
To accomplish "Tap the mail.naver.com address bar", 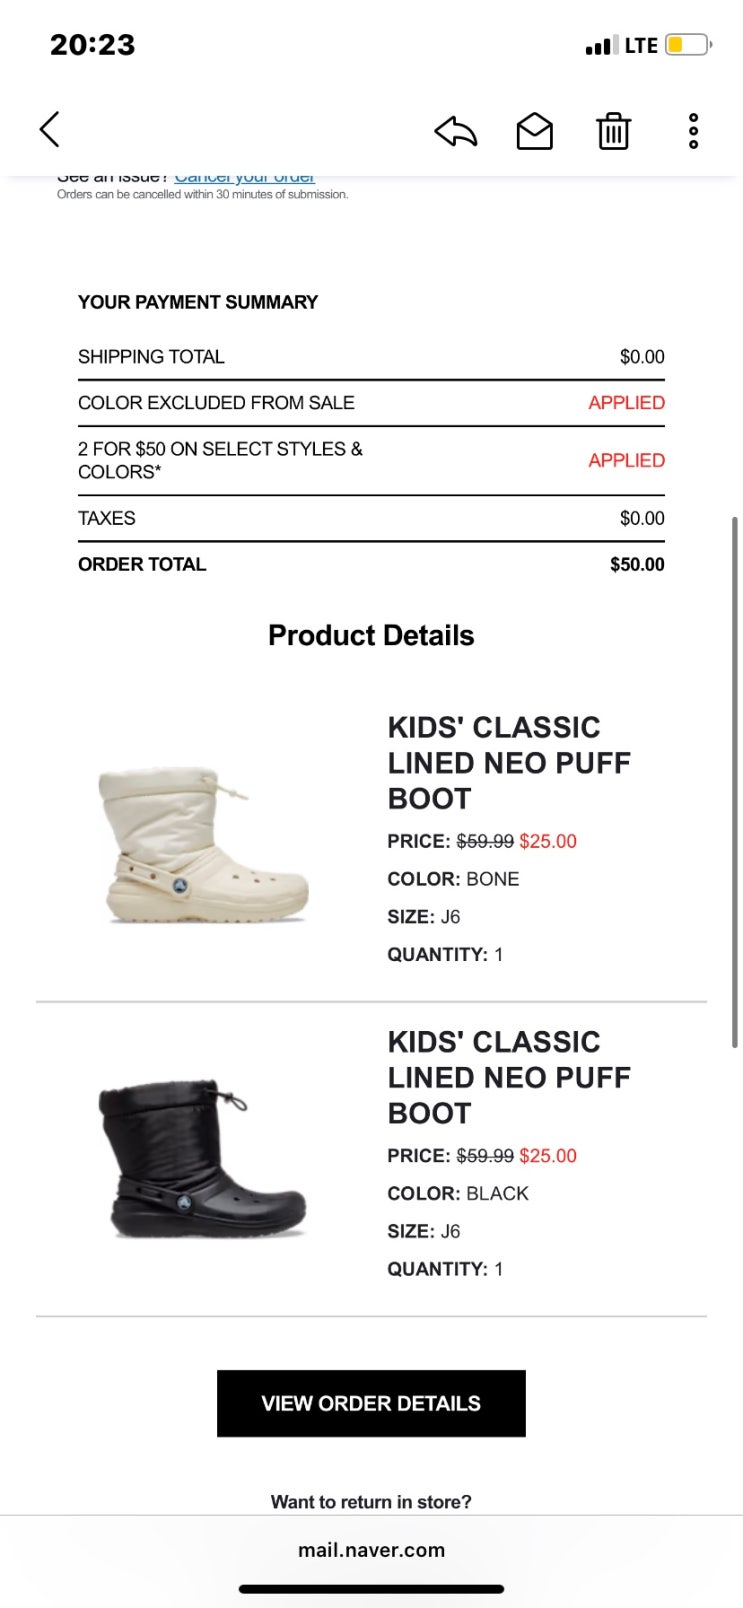I will [x=371, y=1550].
